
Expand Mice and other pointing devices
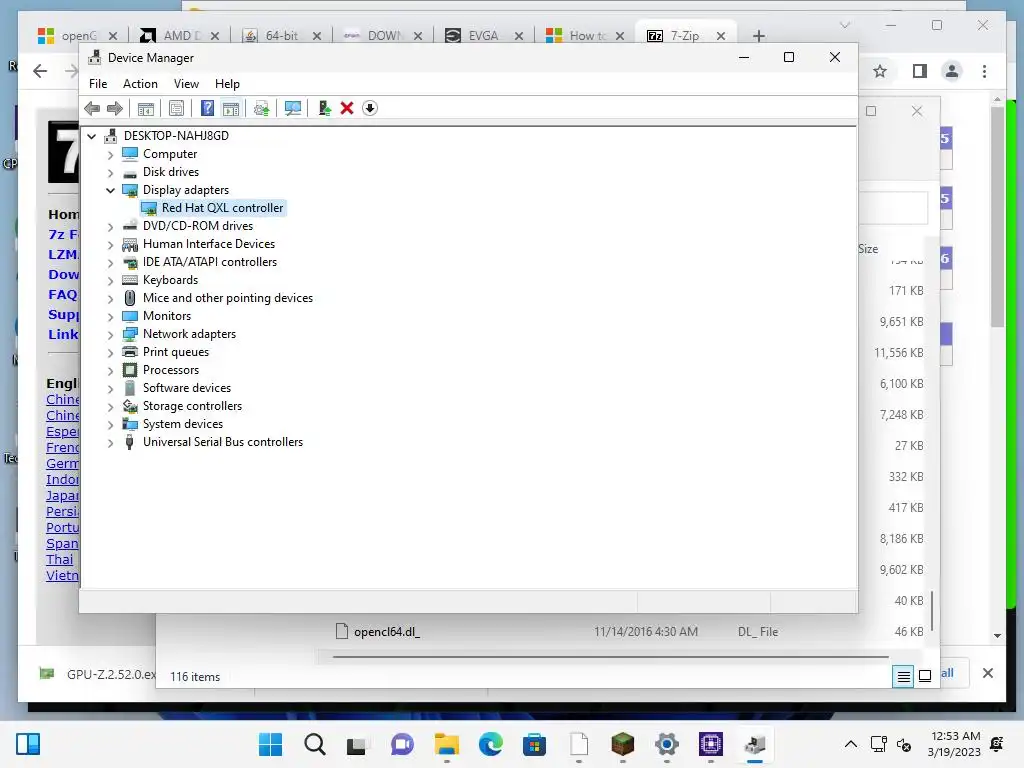tap(110, 299)
